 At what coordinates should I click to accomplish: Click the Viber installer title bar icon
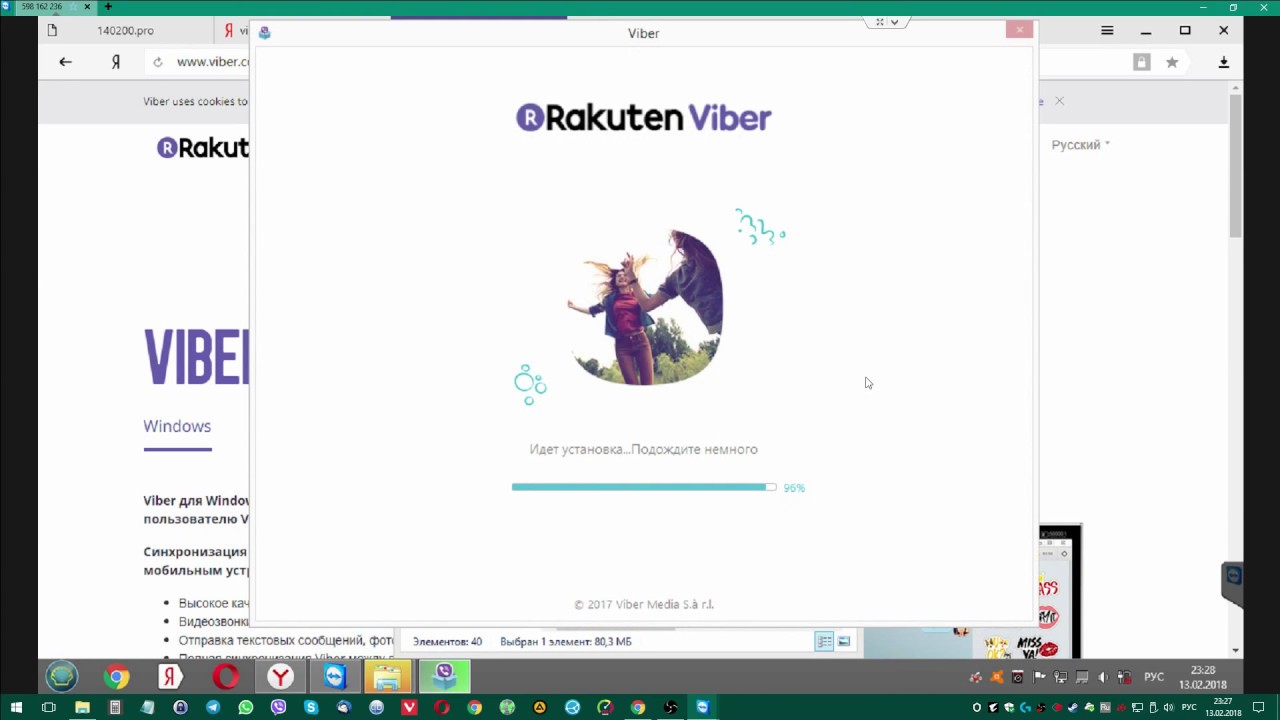pos(264,33)
